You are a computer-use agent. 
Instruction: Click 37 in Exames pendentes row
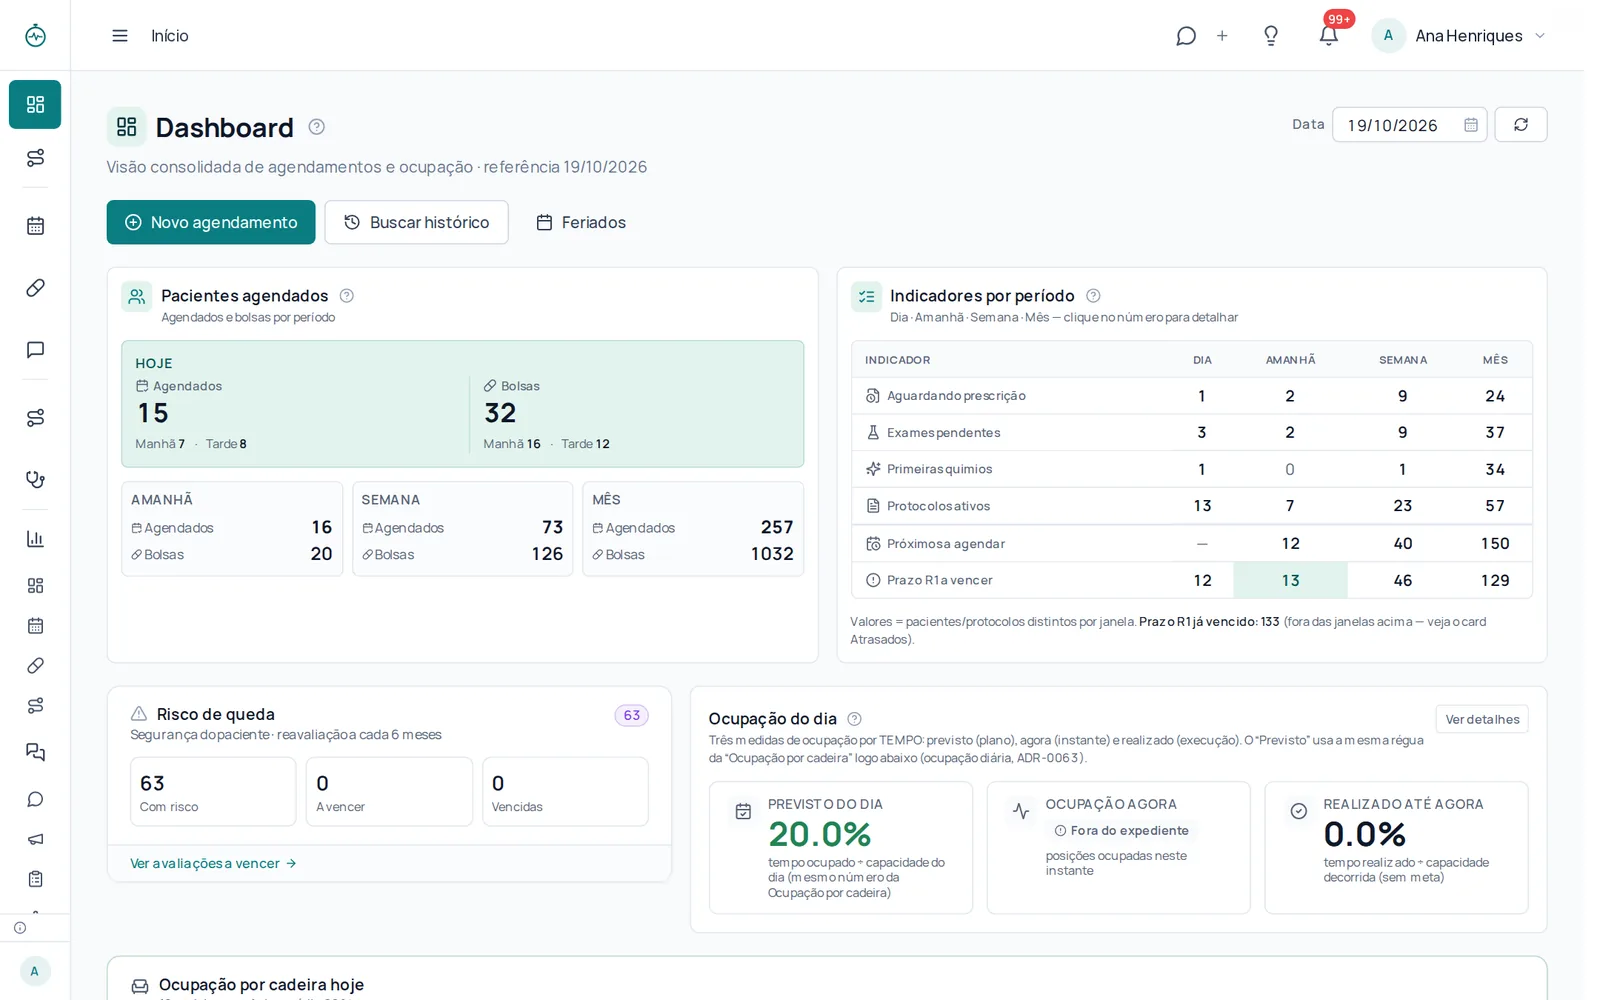pyautogui.click(x=1494, y=432)
